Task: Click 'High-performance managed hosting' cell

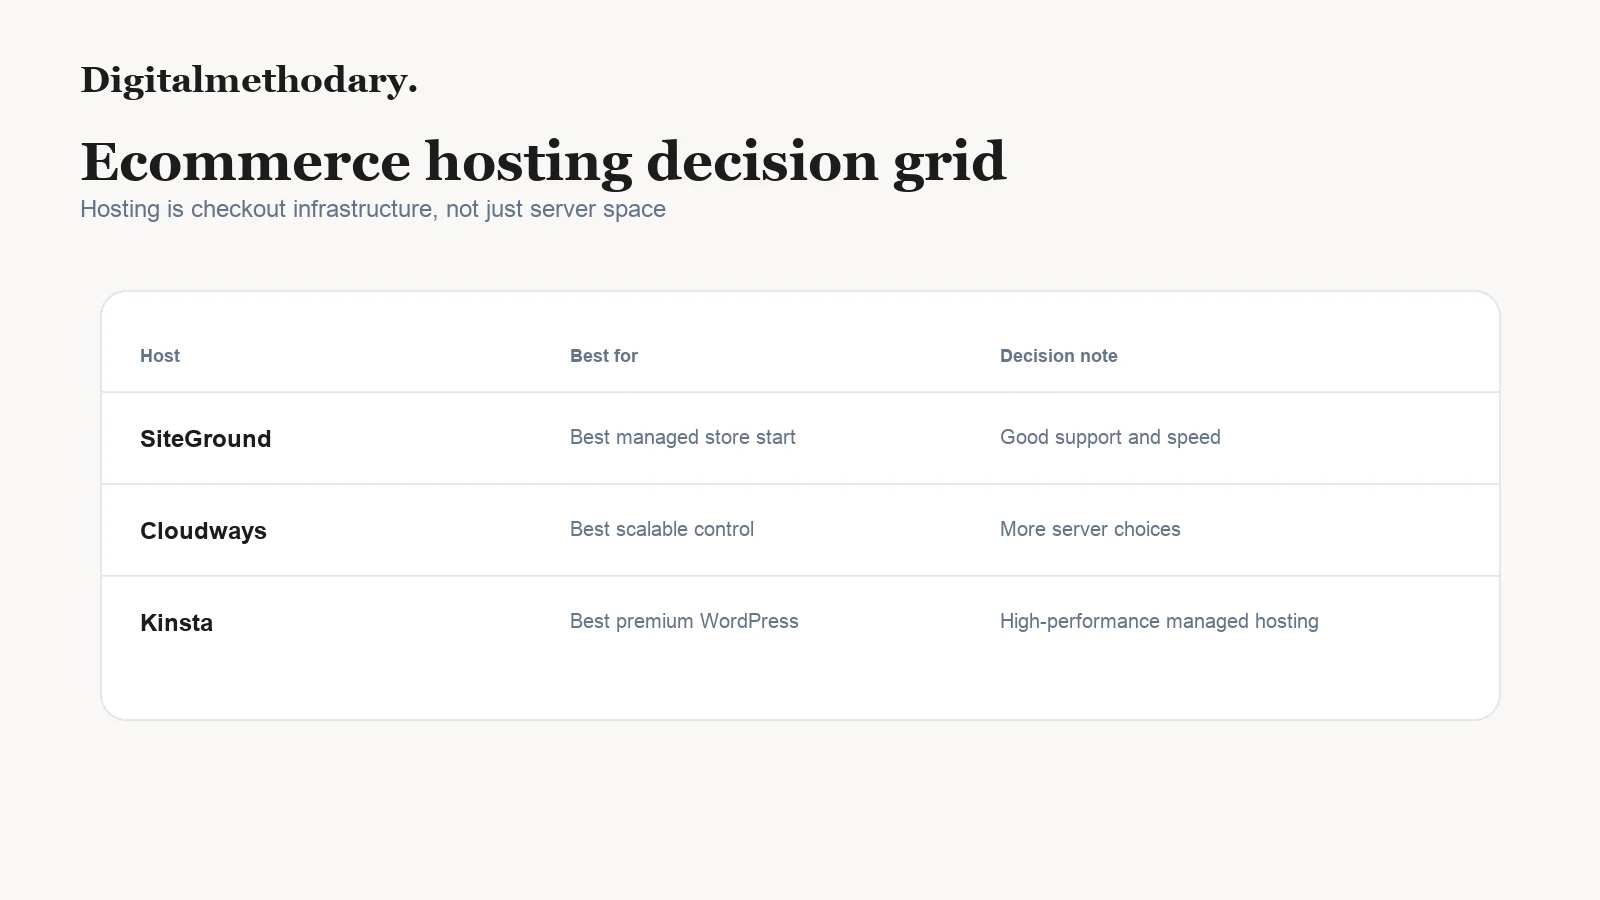Action: [x=1159, y=621]
